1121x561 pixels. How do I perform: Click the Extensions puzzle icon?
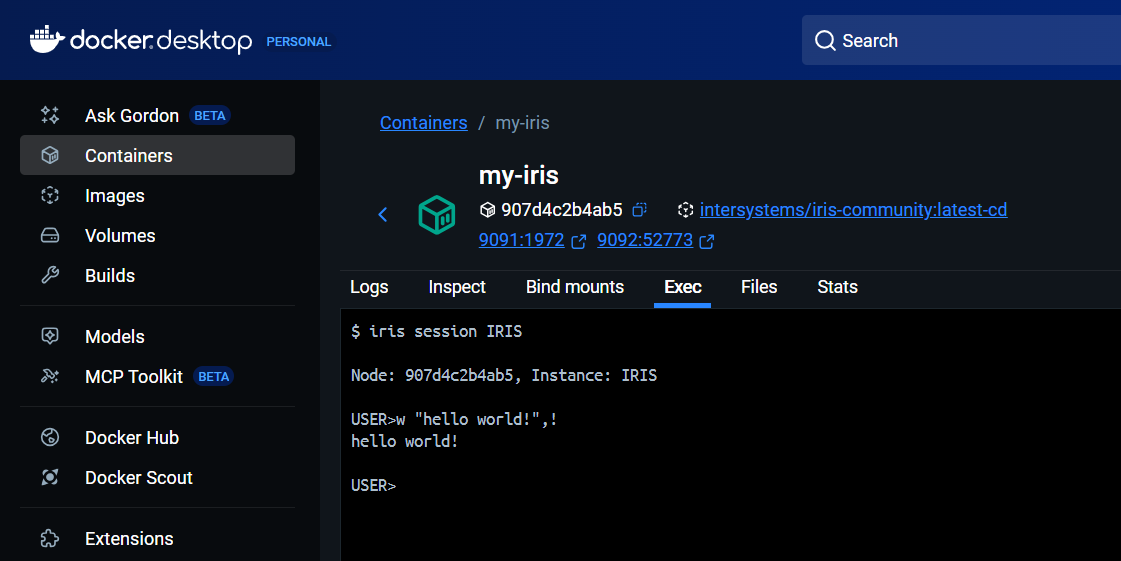[x=50, y=539]
